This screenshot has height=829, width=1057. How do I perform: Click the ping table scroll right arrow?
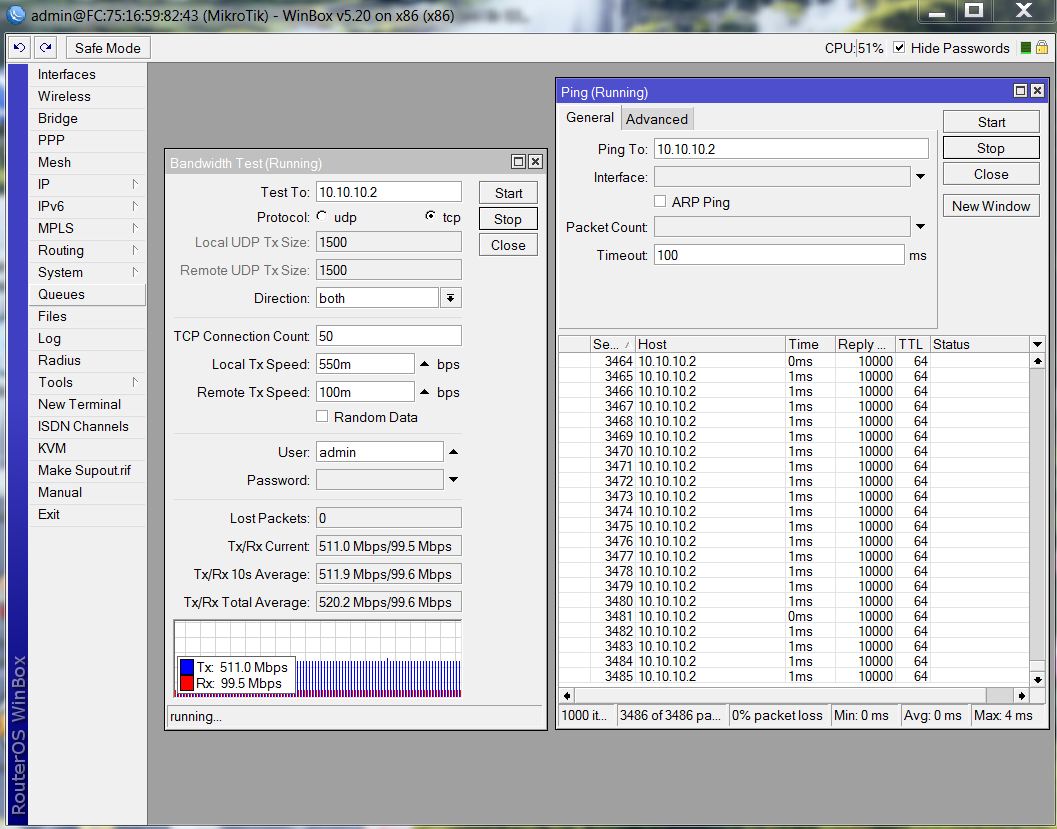point(1021,696)
